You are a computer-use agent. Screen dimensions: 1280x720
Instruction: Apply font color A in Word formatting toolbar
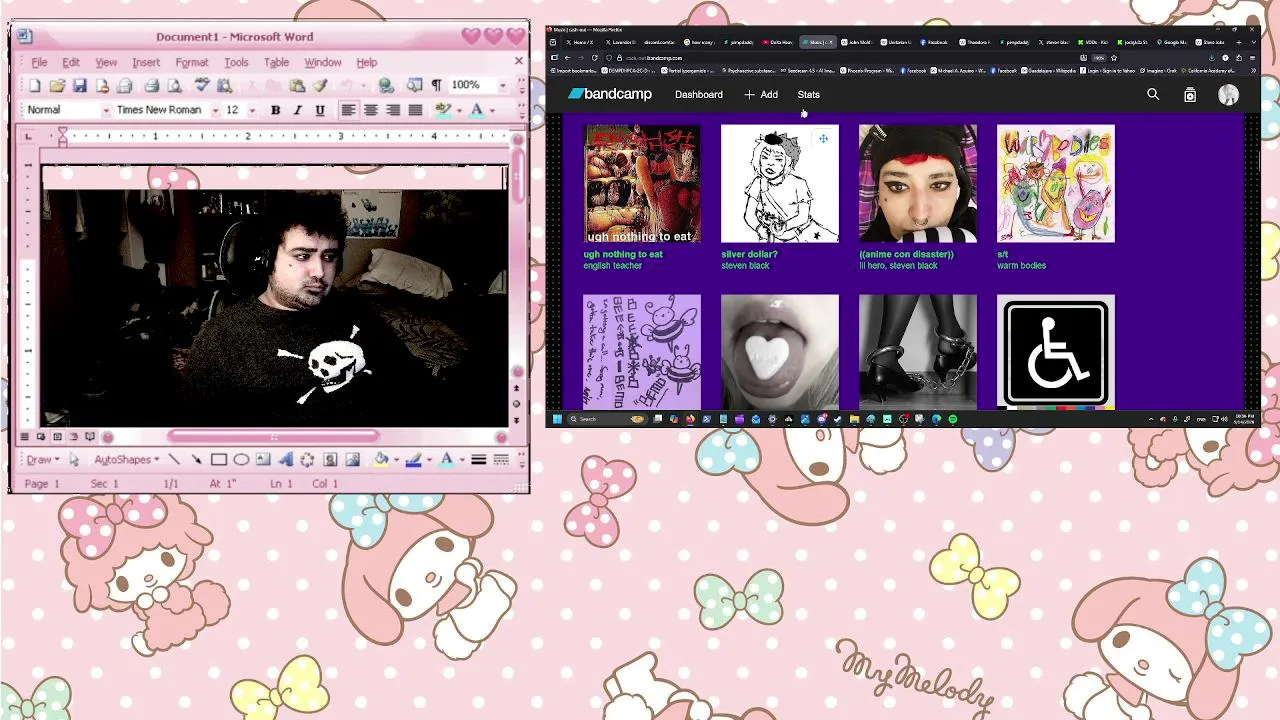click(477, 110)
